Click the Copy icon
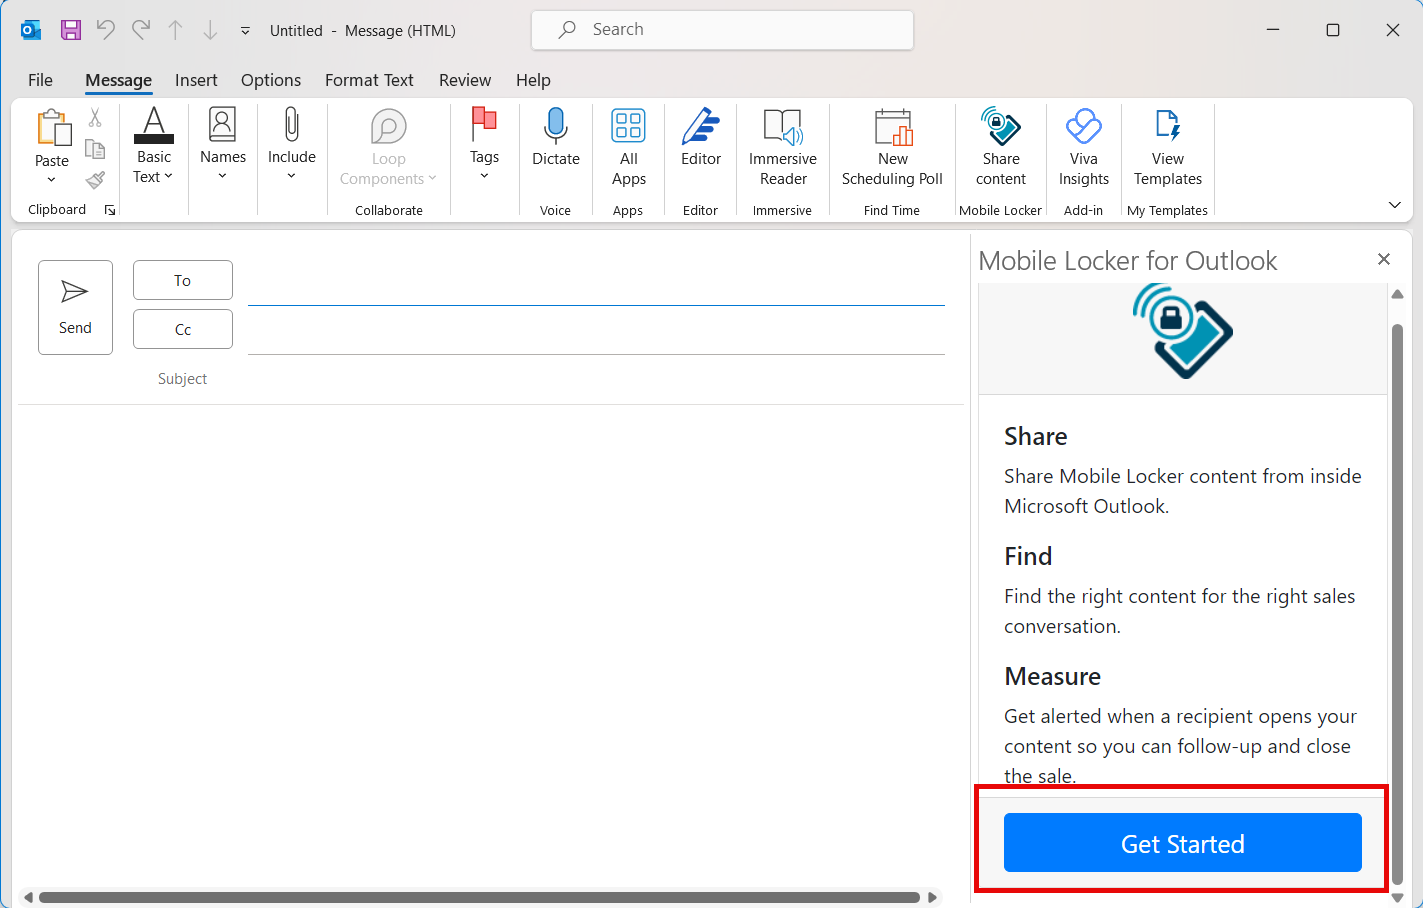Image resolution: width=1423 pixels, height=908 pixels. (95, 149)
